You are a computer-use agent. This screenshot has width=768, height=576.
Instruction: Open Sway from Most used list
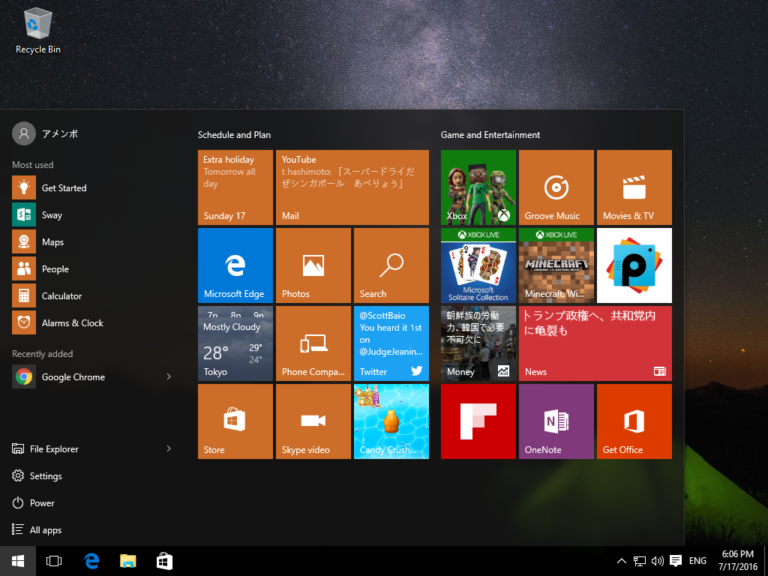click(92, 215)
